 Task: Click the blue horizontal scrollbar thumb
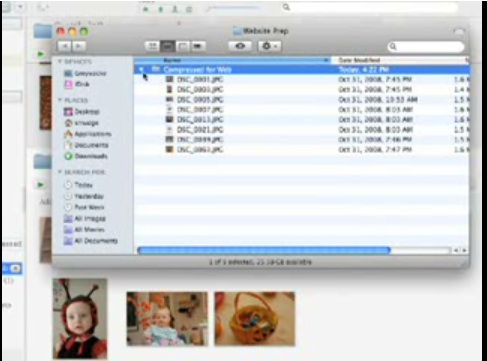[x=264, y=250]
